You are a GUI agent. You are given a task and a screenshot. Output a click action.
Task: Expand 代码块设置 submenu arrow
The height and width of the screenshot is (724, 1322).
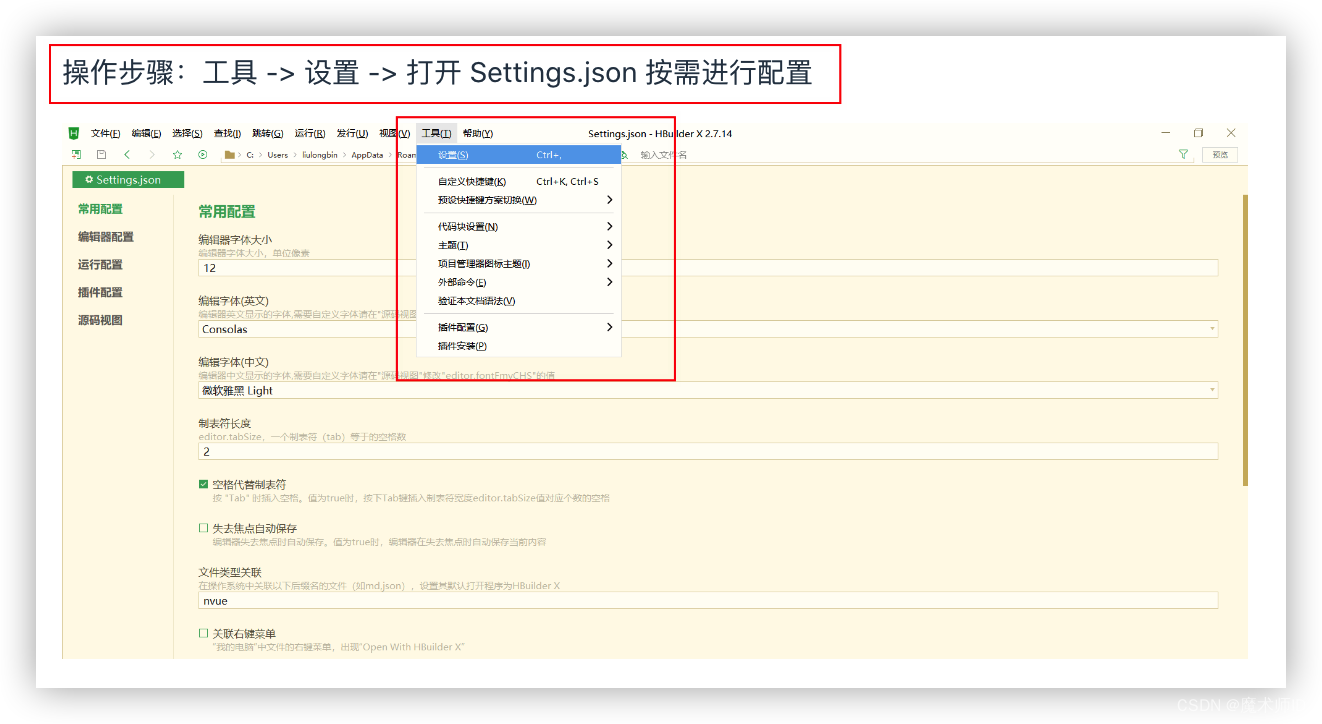(x=609, y=226)
